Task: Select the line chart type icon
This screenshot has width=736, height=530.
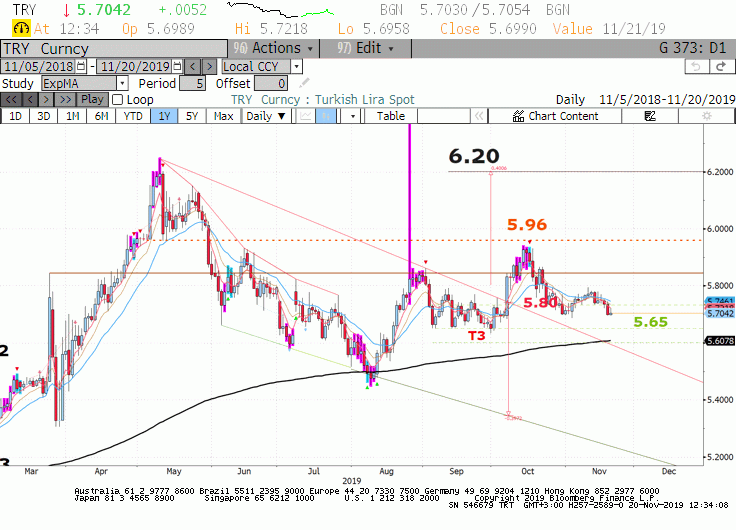Action: click(306, 116)
